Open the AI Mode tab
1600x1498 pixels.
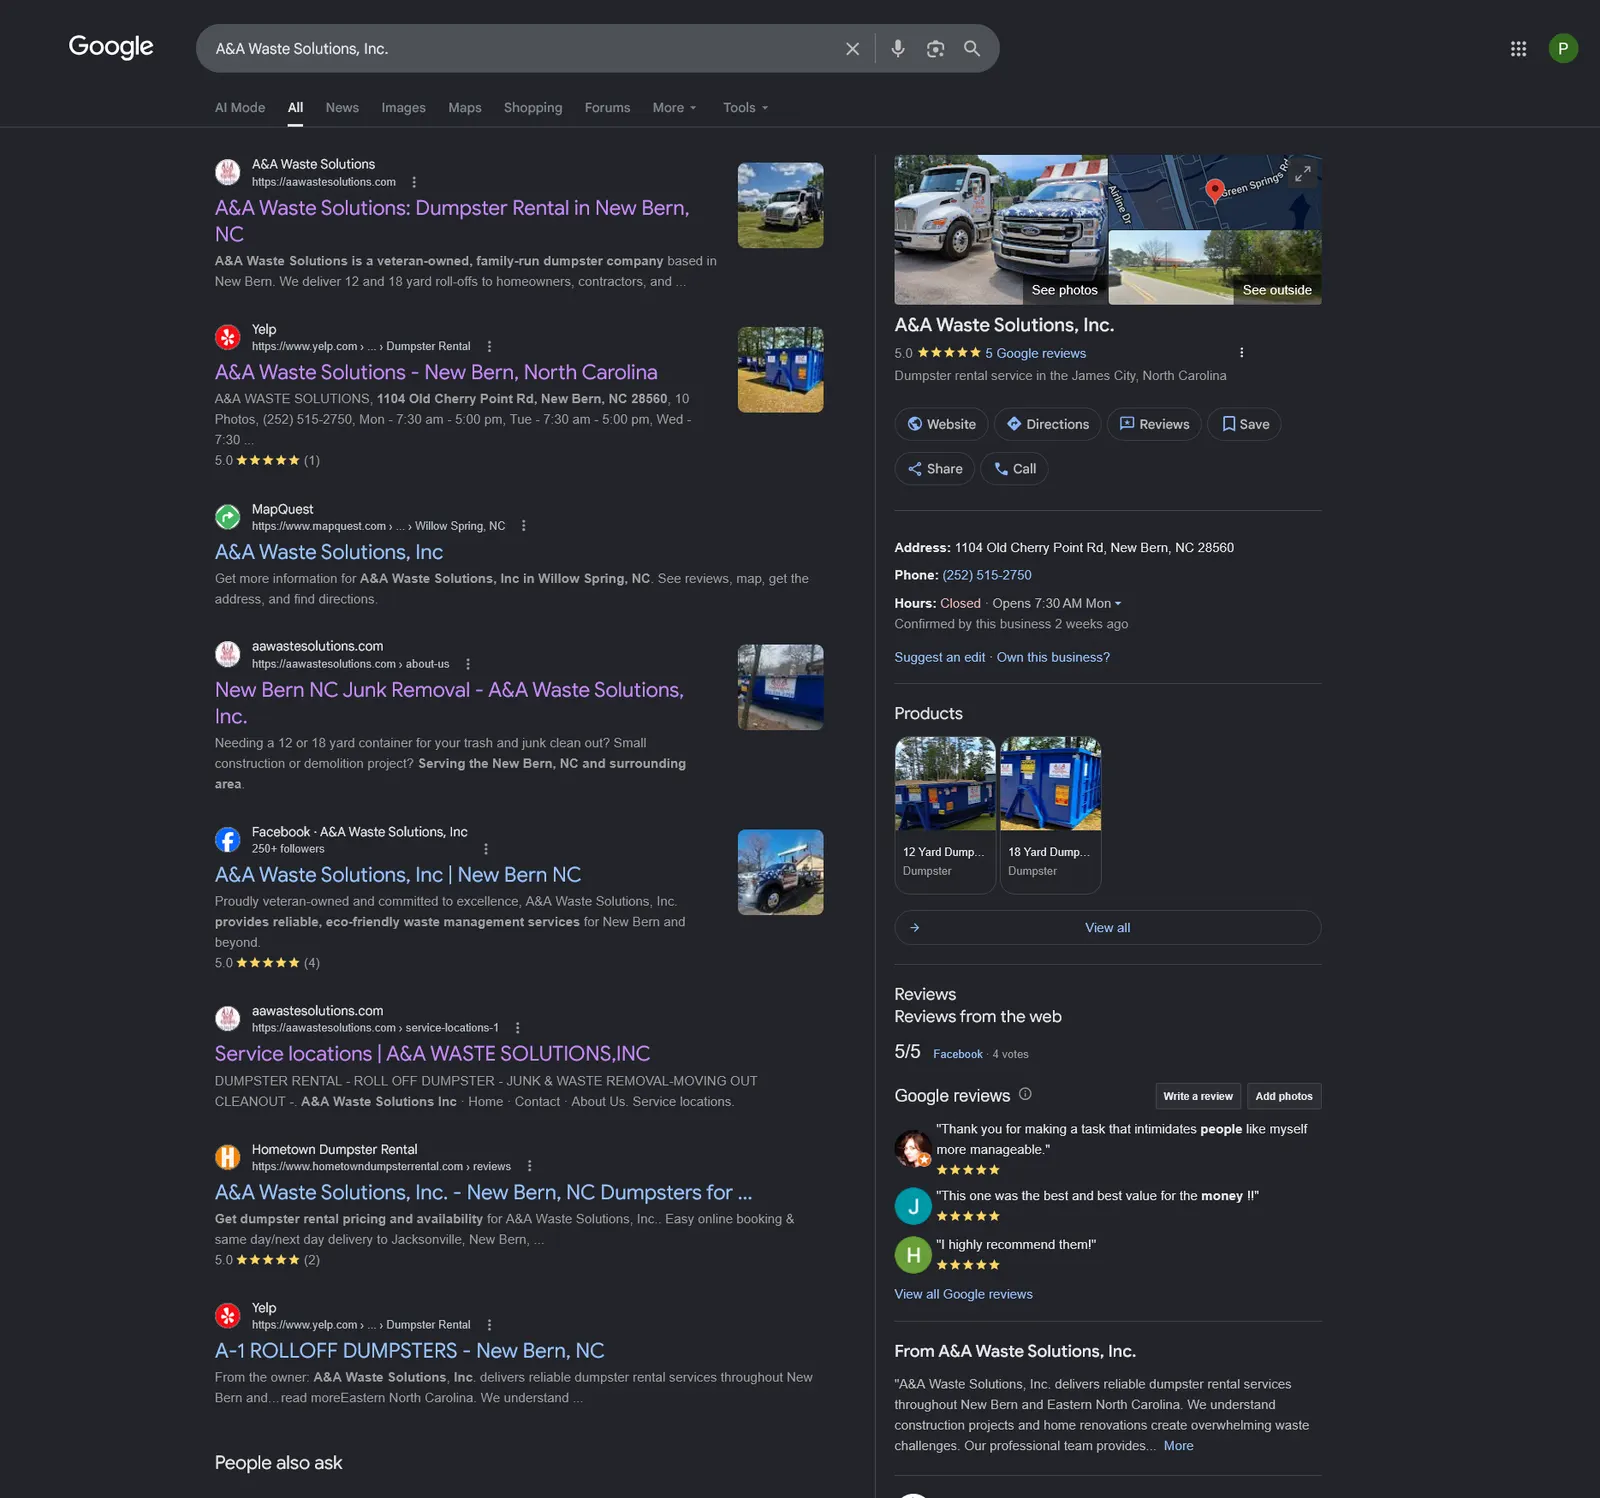click(x=240, y=108)
